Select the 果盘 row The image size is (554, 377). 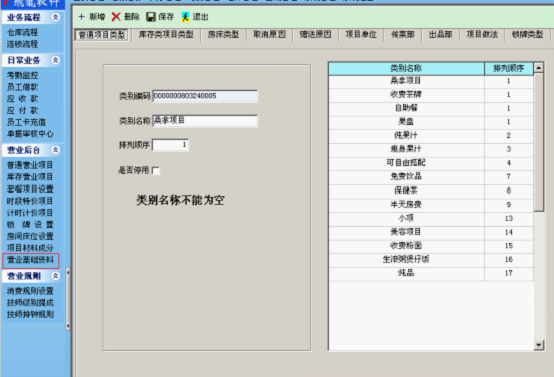(x=431, y=122)
